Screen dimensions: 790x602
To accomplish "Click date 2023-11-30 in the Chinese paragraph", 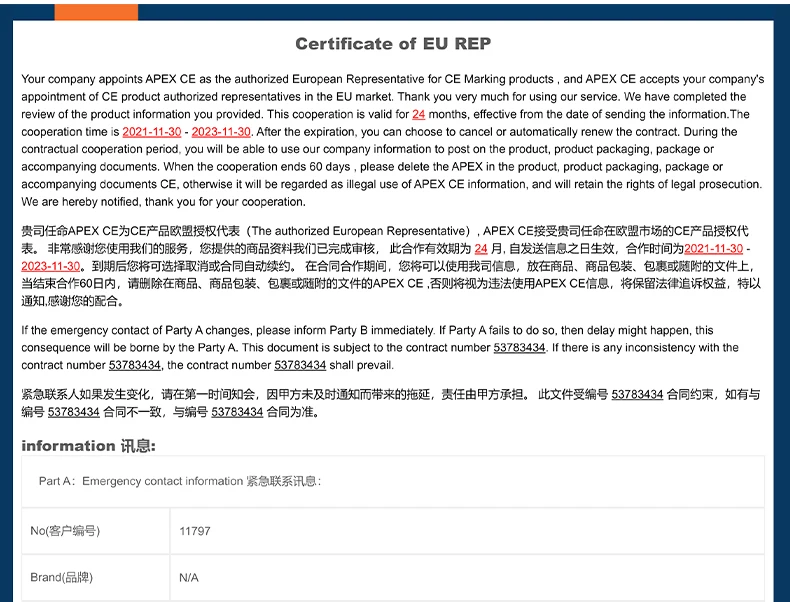I will [x=50, y=266].
